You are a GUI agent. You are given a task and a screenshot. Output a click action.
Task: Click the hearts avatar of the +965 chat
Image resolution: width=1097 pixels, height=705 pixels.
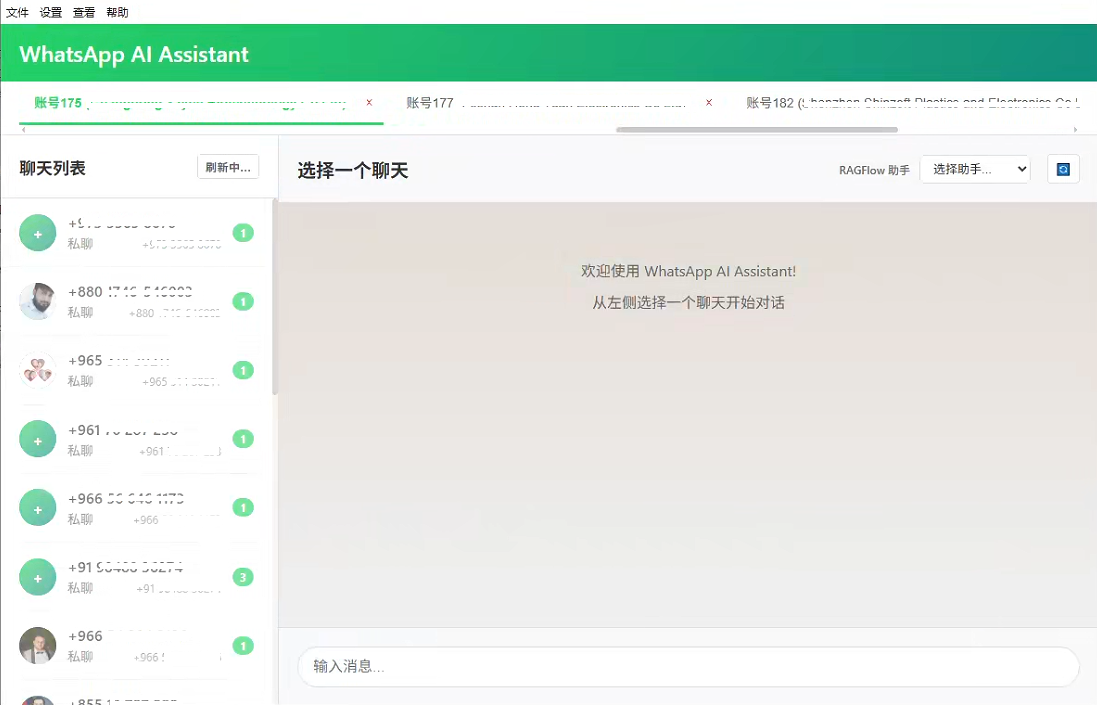38,370
